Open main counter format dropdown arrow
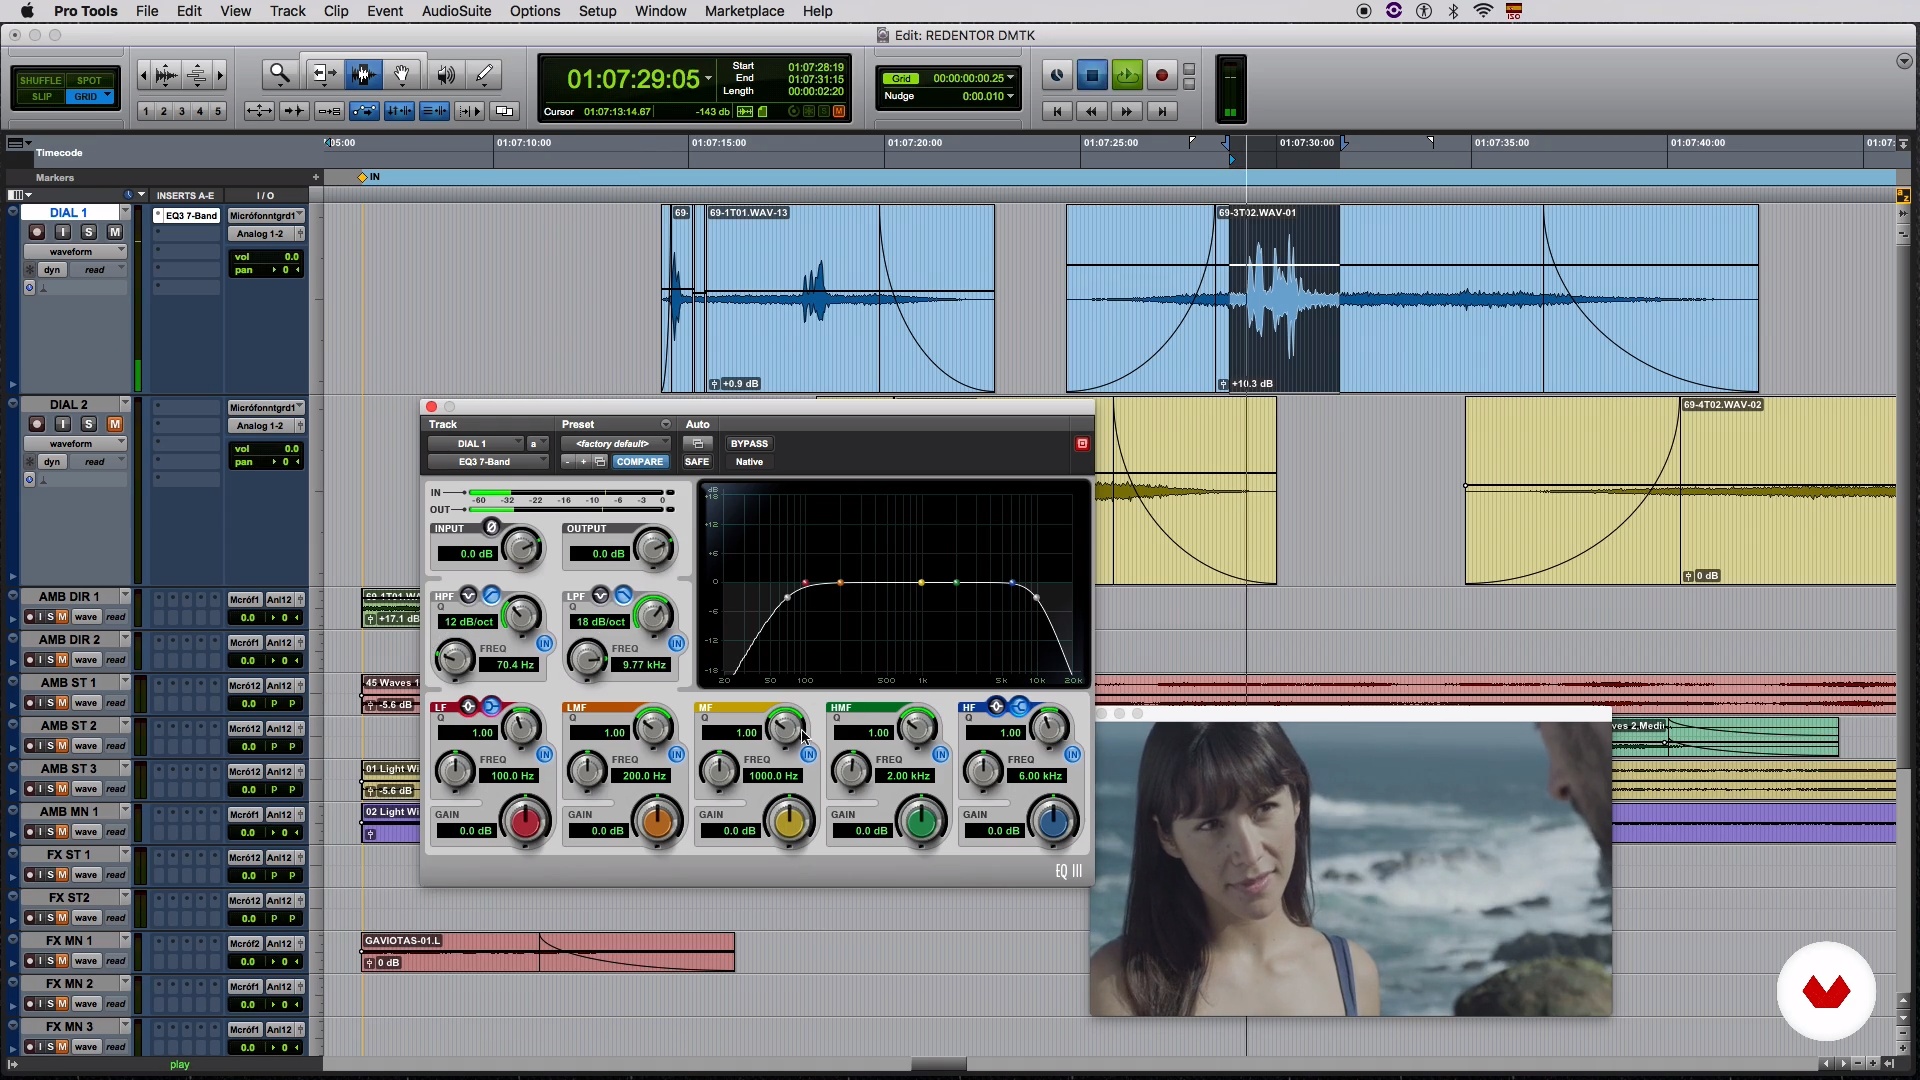The width and height of the screenshot is (1920, 1080). 709,78
